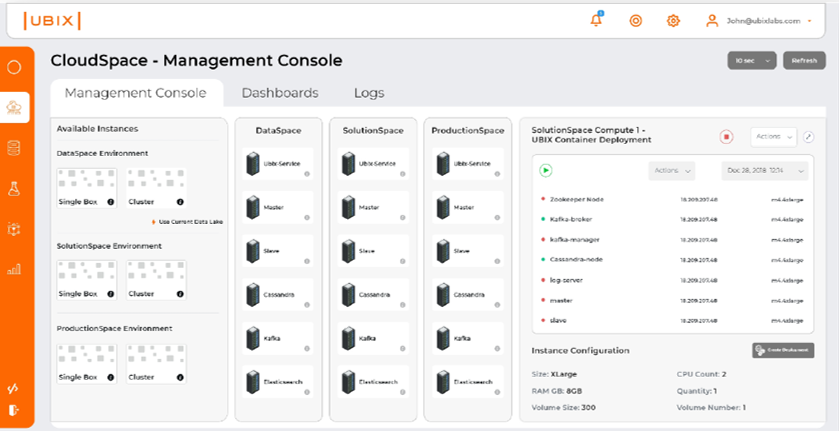Image resolution: width=839 pixels, height=431 pixels.
Task: Select the Cassandra-node row
Action: [673, 260]
